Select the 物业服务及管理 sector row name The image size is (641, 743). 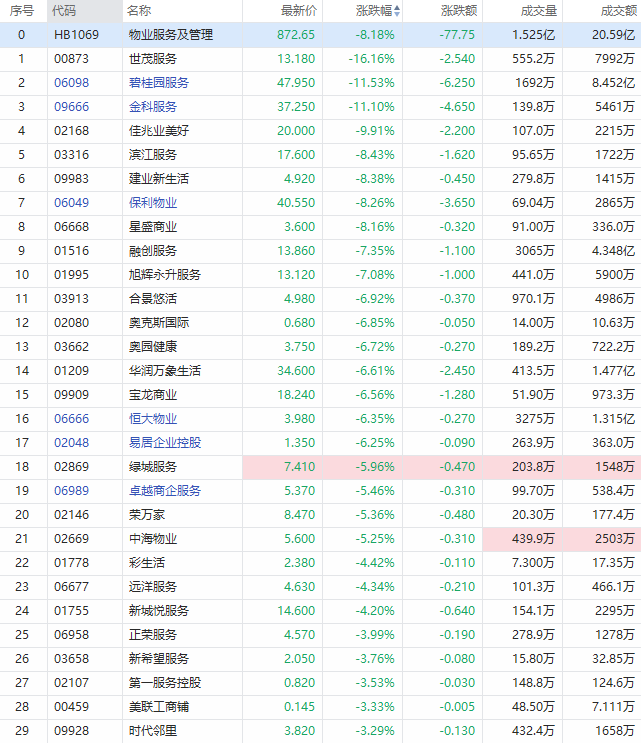click(171, 35)
